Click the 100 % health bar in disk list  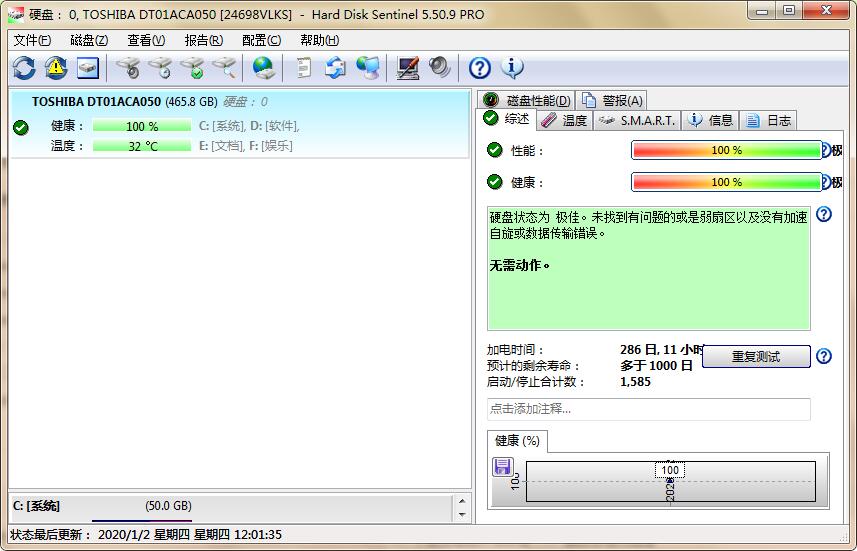click(142, 126)
